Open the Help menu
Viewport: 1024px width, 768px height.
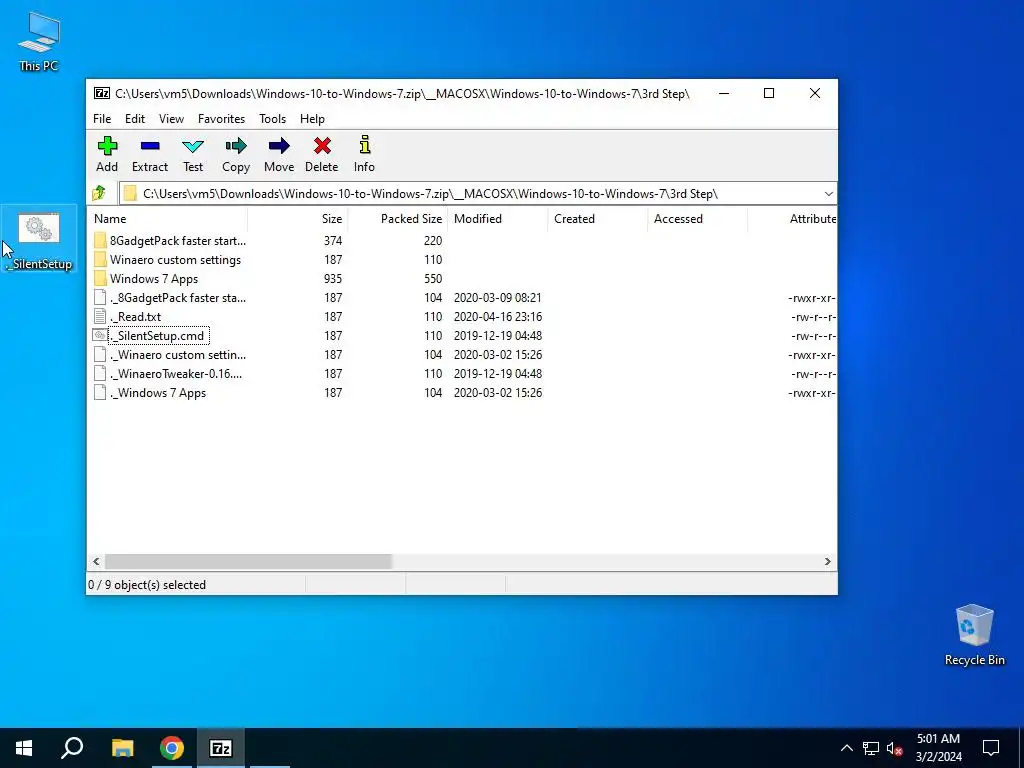(312, 119)
